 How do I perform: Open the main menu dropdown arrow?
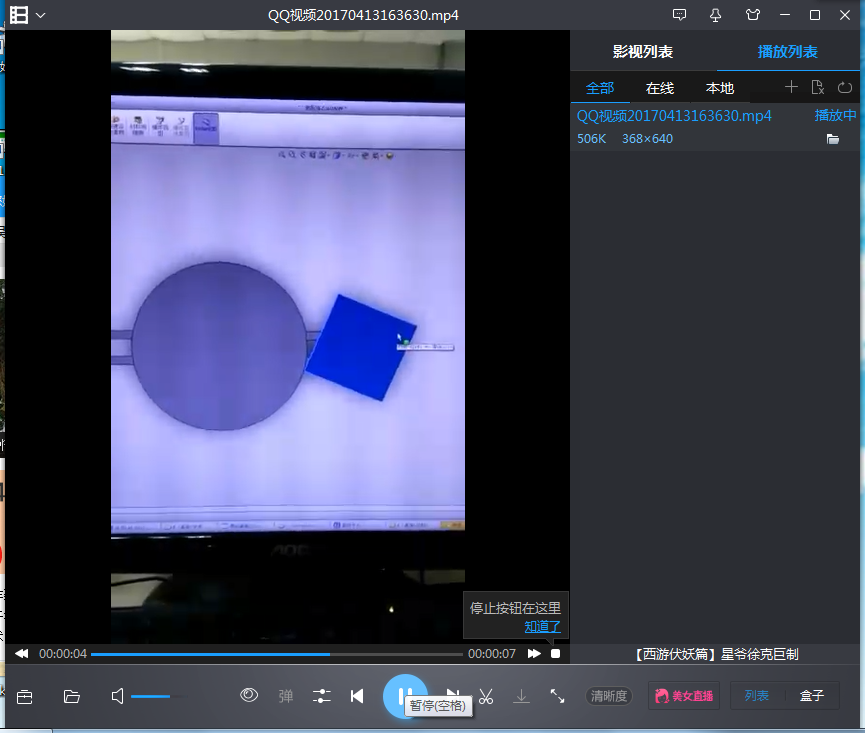pos(41,15)
